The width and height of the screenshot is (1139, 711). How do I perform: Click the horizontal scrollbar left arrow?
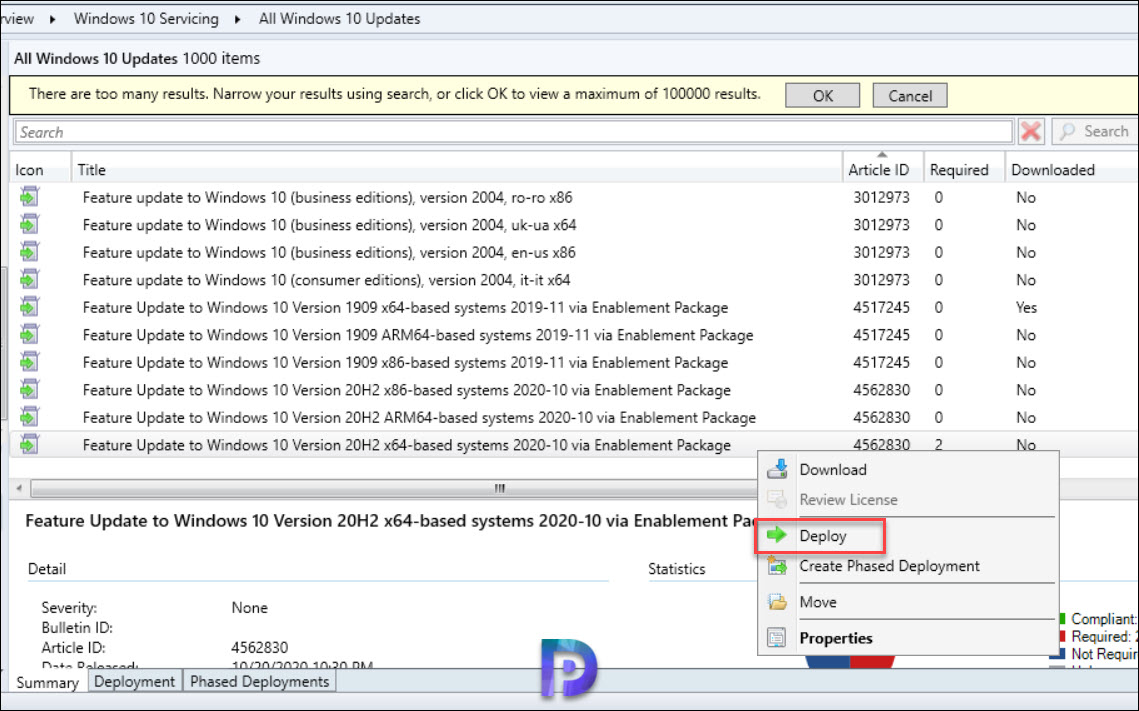[x=19, y=488]
